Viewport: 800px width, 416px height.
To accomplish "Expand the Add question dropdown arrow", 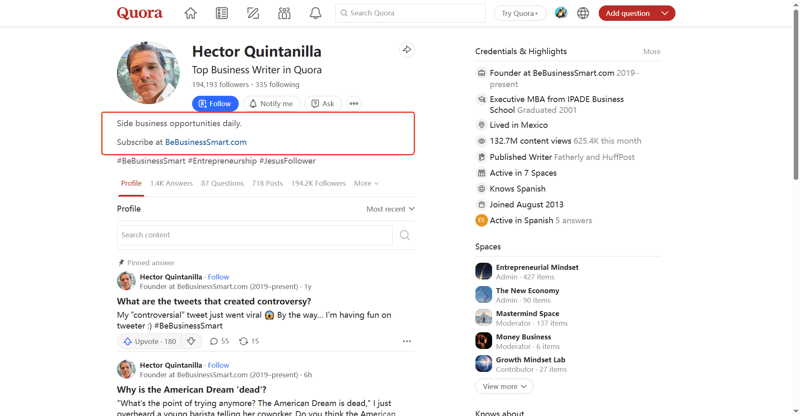I will click(665, 13).
